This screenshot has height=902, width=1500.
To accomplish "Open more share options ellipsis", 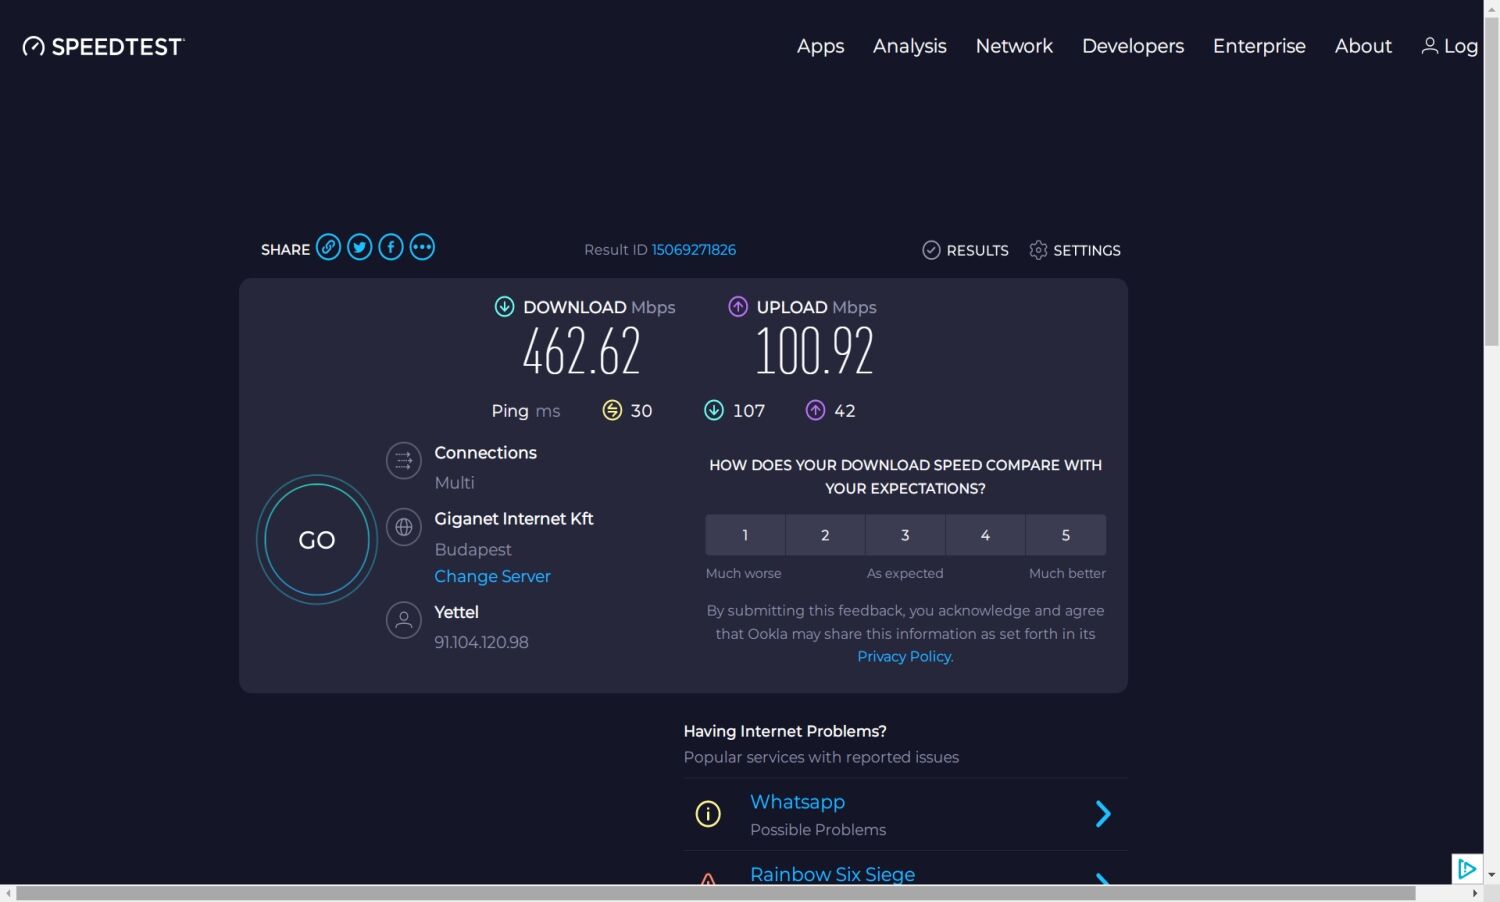I will (x=422, y=247).
